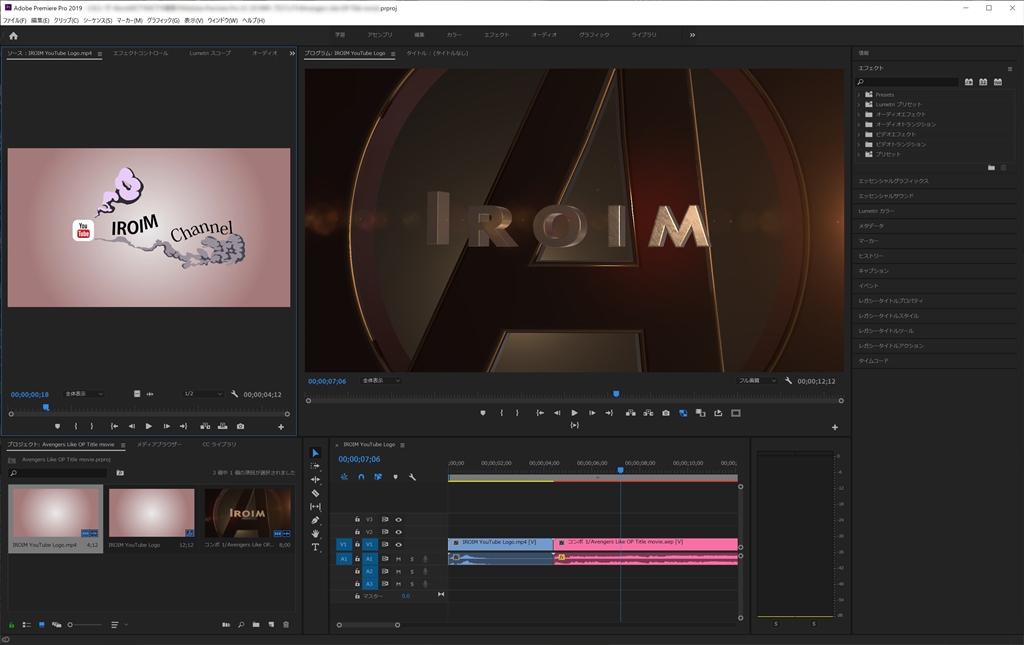This screenshot has width=1024, height=645.
Task: Toggle the lock on track V2
Action: [357, 532]
